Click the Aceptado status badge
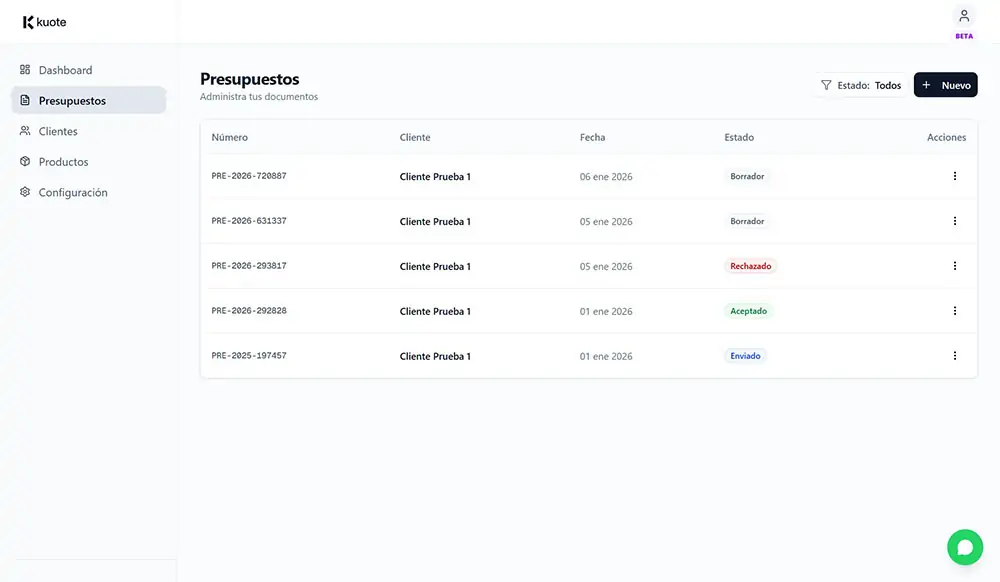Image resolution: width=1000 pixels, height=582 pixels. (748, 311)
